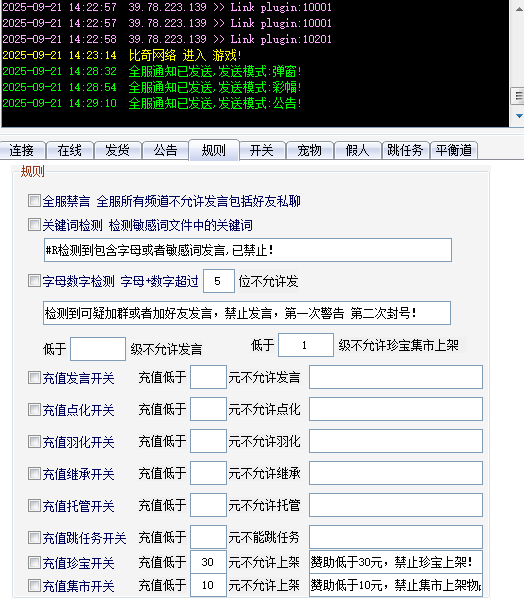This screenshot has height=599, width=524.
Task: Click the 充值低于 amount field for 羽化
Action: 208,441
